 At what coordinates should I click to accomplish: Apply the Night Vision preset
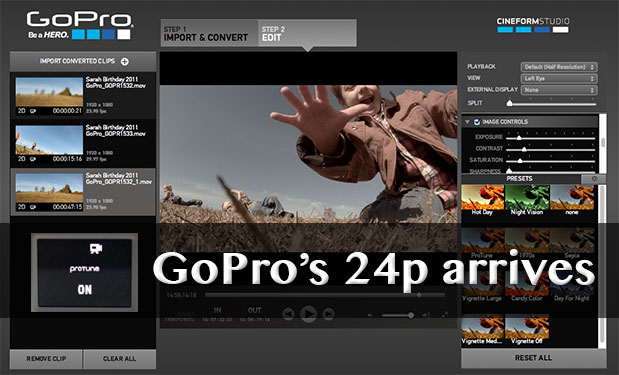527,200
